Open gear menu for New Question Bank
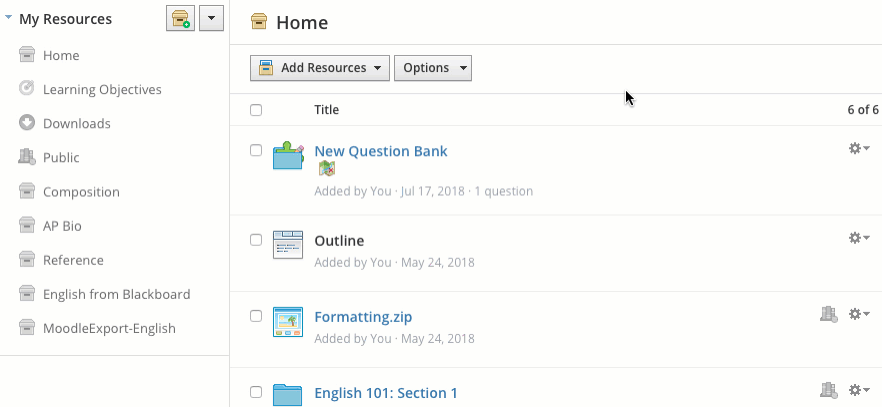The height and width of the screenshot is (407, 882). (x=858, y=149)
